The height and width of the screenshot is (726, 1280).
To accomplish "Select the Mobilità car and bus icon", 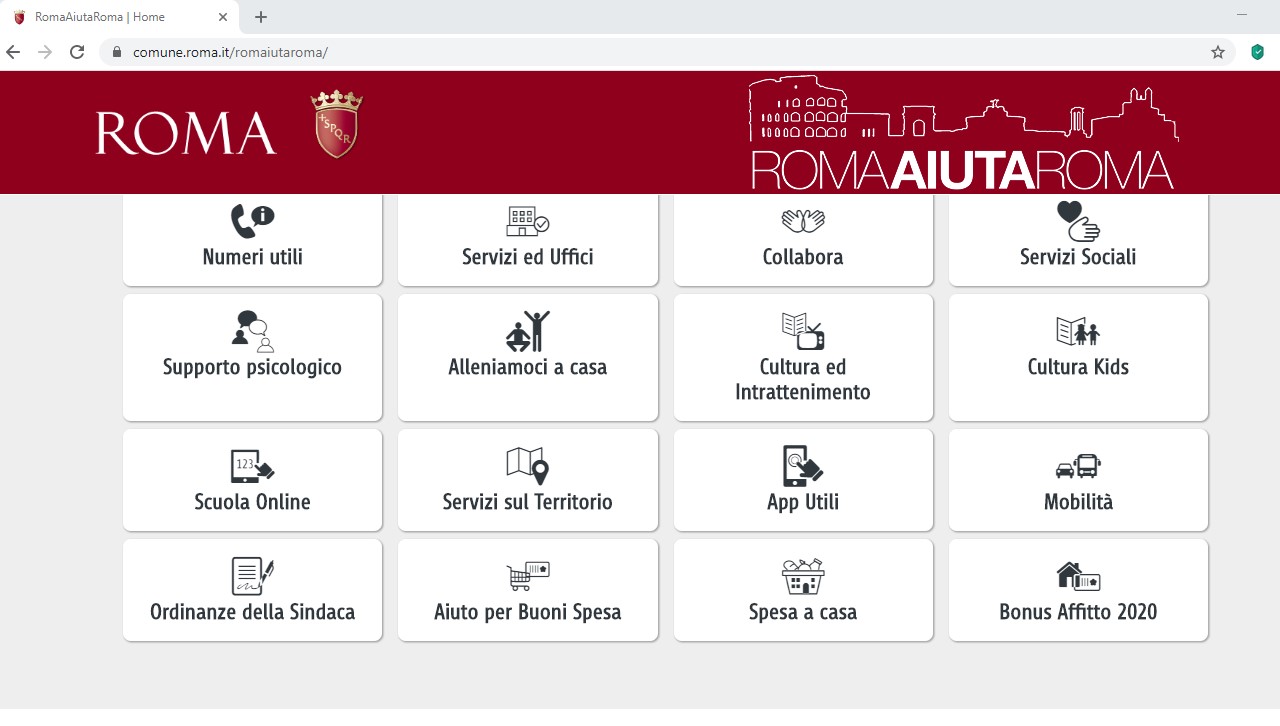I will tap(1078, 466).
